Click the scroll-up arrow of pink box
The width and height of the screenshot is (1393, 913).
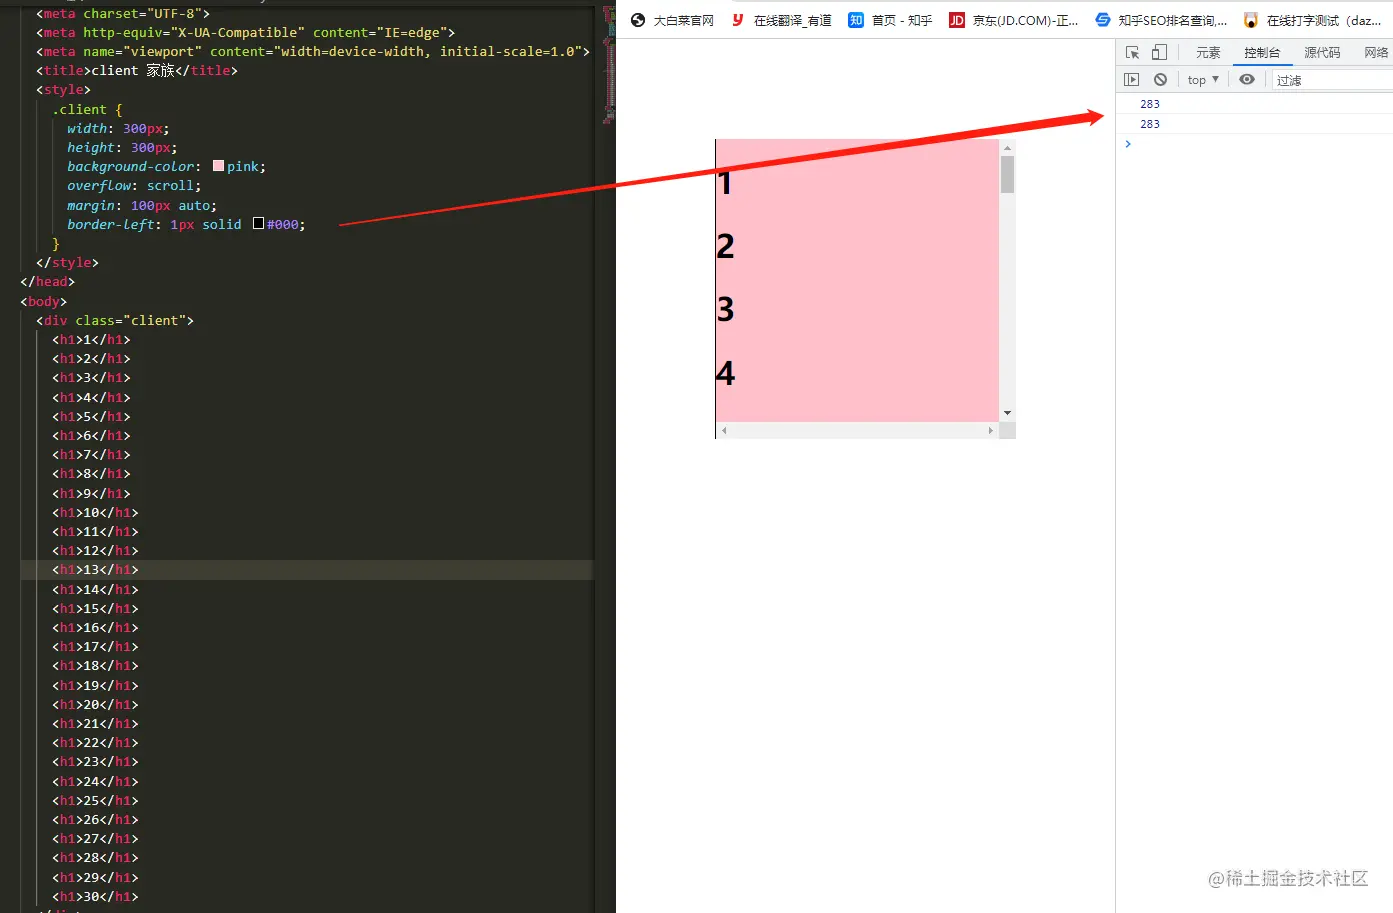pyautogui.click(x=1007, y=148)
